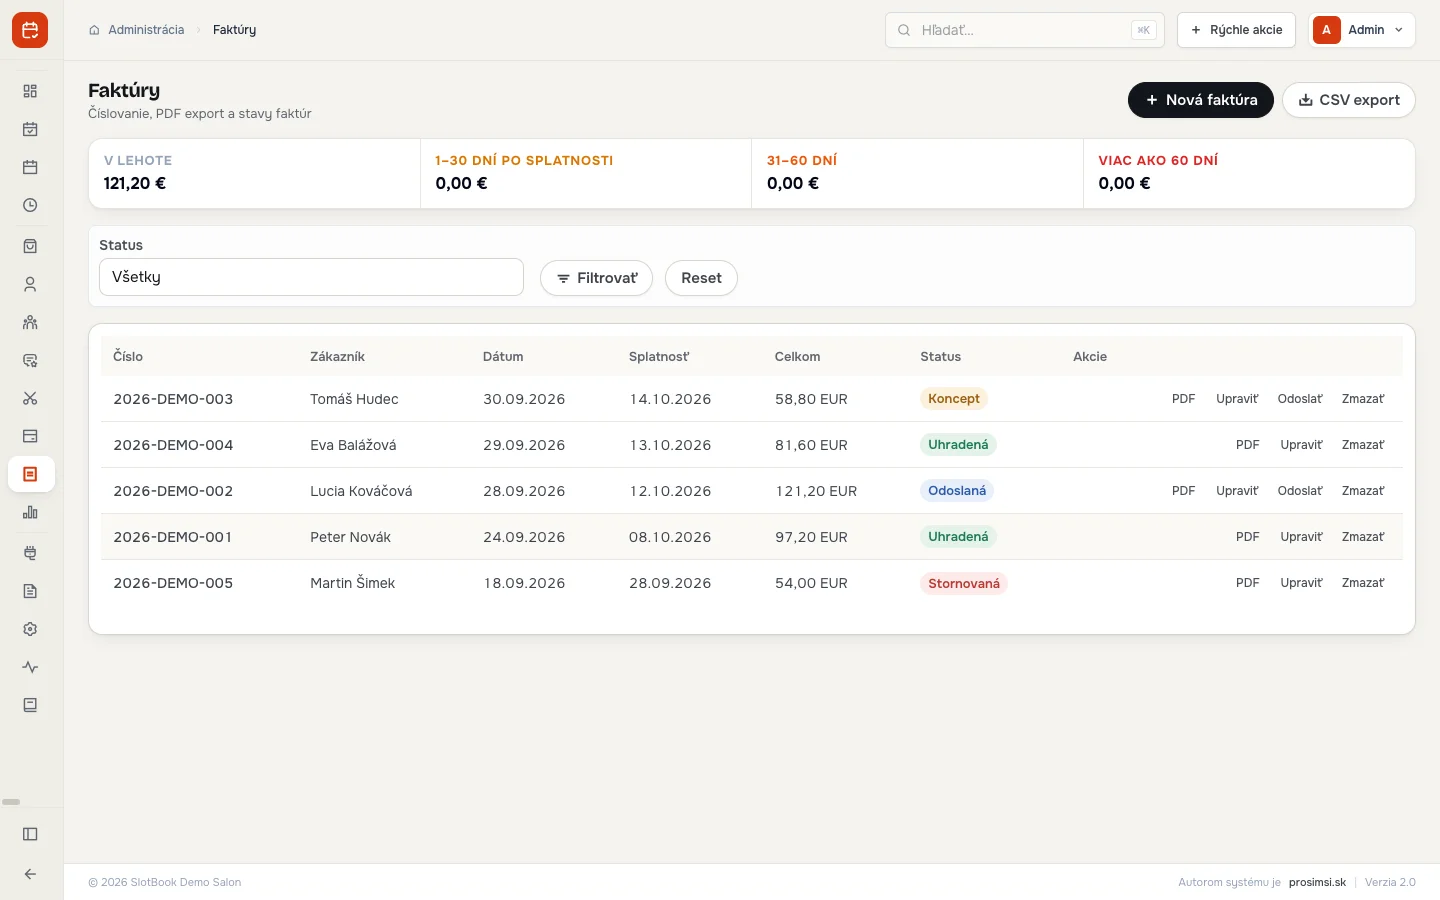Open the scissors services icon in sidebar
1440x900 pixels.
[30, 398]
